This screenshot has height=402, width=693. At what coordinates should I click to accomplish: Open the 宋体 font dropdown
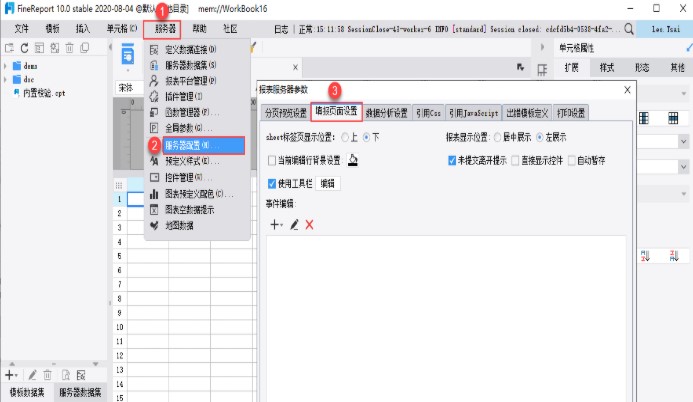point(130,87)
